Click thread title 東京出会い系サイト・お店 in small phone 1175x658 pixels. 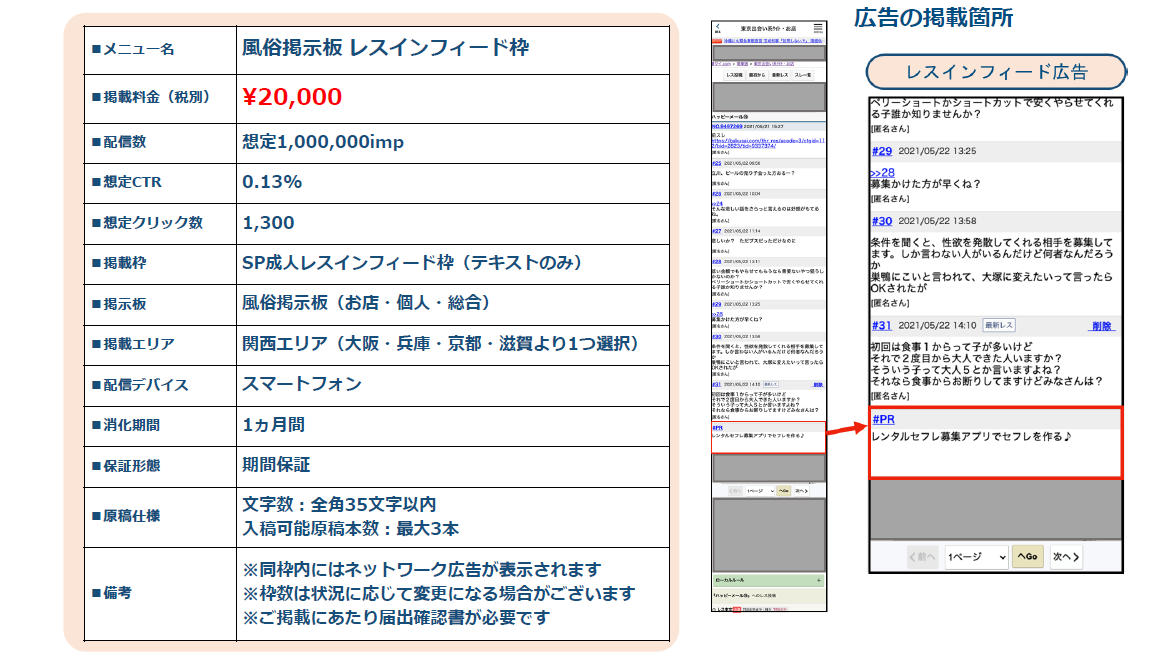769,28
